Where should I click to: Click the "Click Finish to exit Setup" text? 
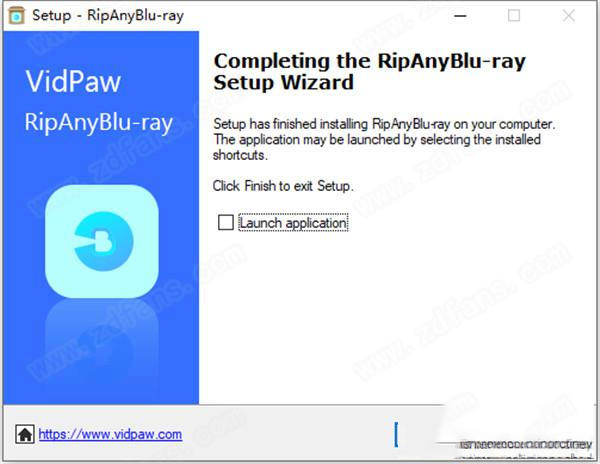coord(284,186)
